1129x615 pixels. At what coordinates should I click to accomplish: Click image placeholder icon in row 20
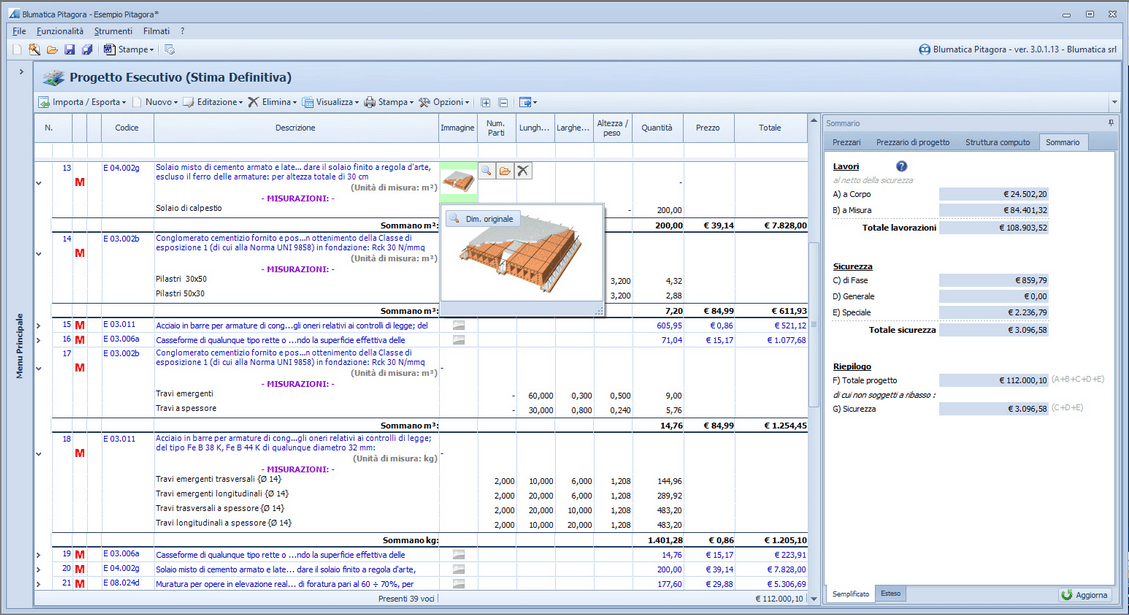[x=459, y=569]
